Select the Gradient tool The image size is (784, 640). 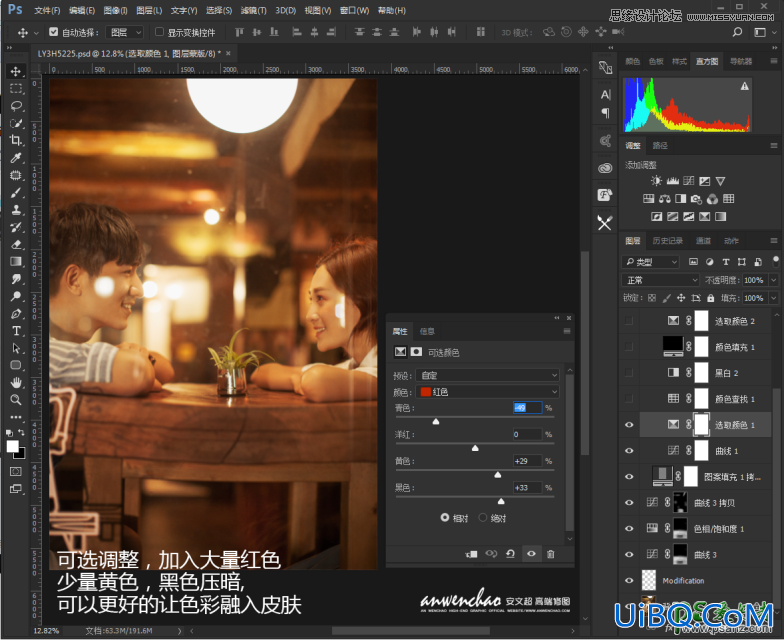[x=16, y=262]
